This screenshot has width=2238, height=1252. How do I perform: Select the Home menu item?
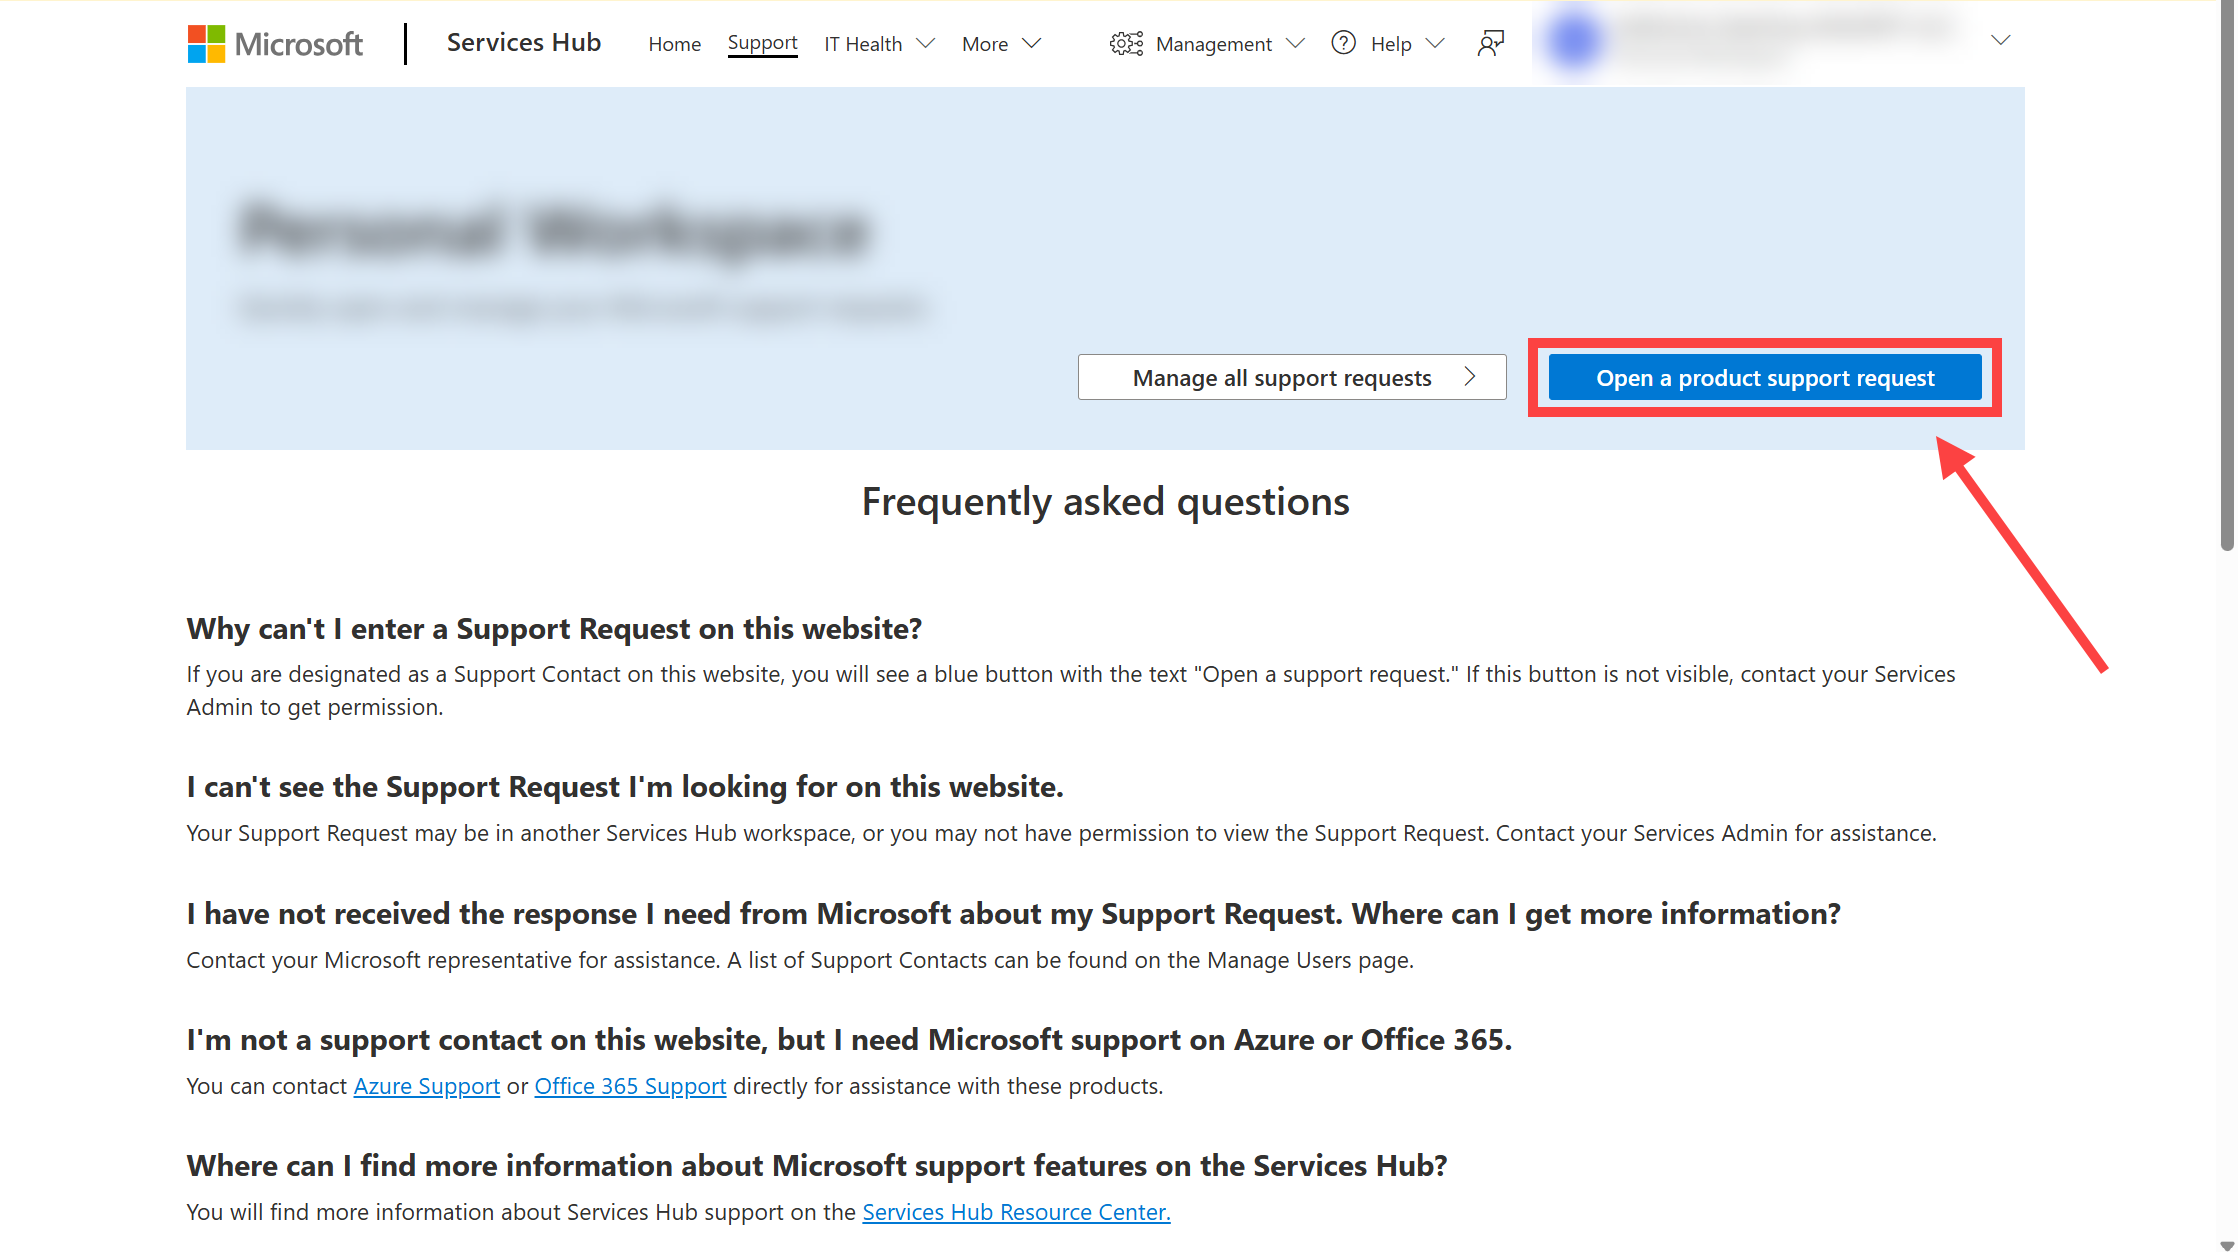tap(673, 43)
